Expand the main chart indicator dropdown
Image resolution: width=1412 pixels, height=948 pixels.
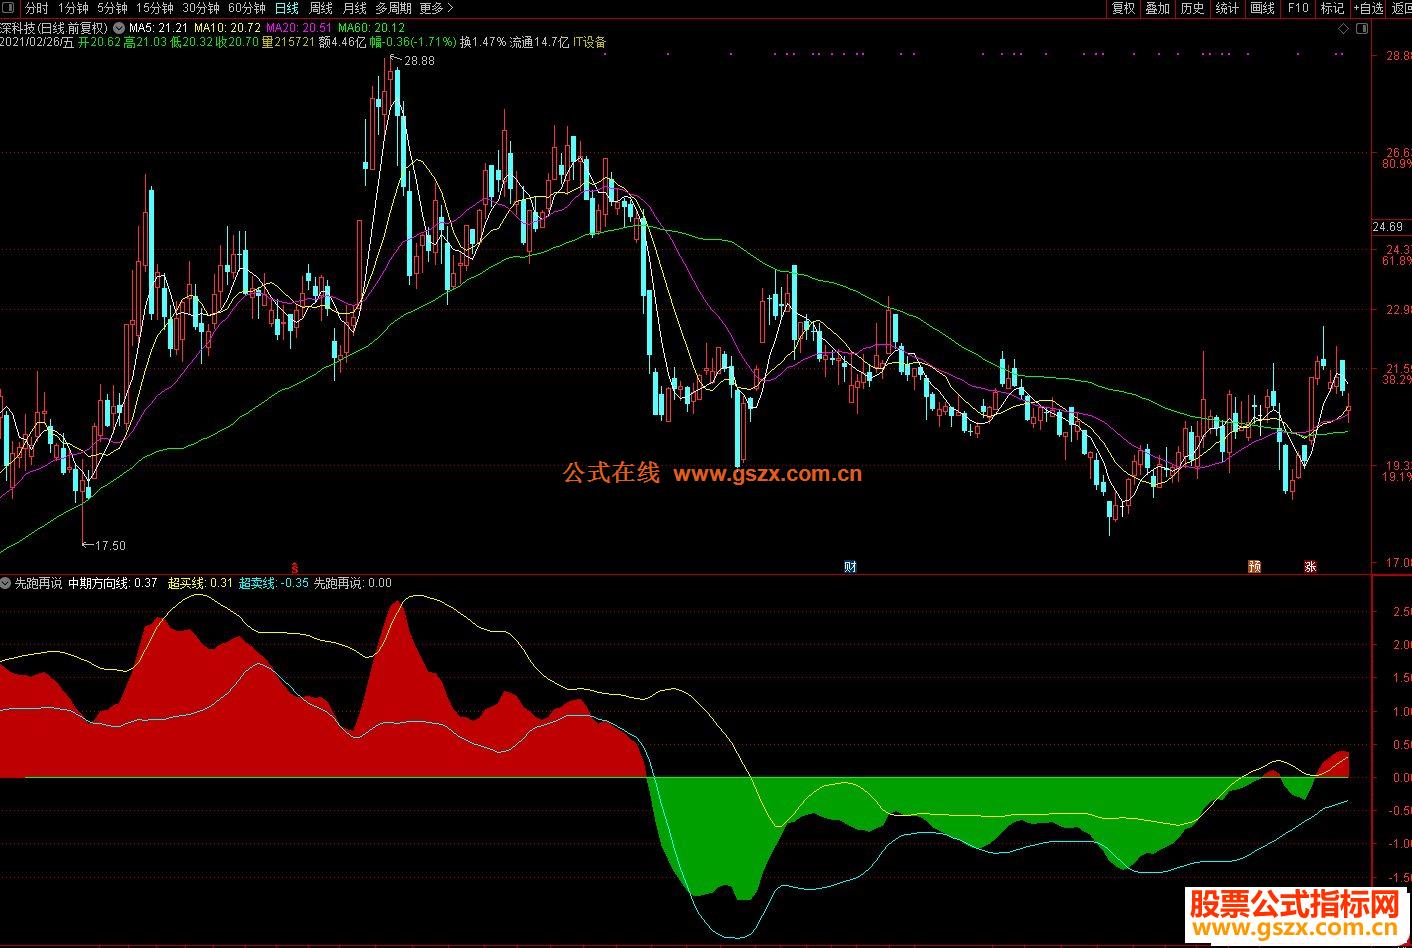coord(120,29)
